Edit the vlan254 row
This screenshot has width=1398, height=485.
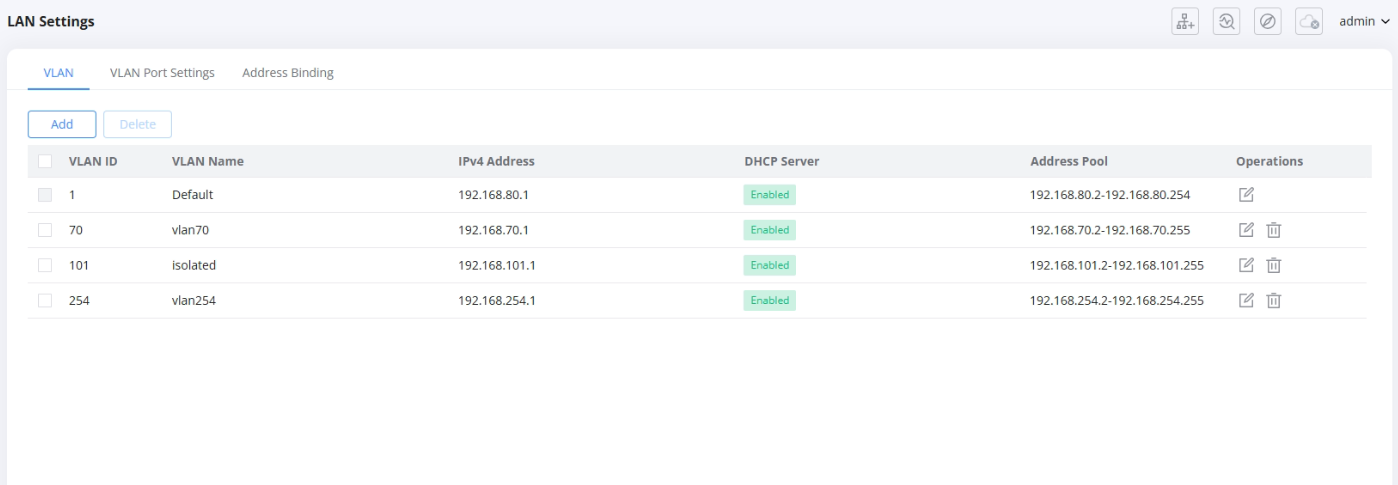coord(1246,300)
